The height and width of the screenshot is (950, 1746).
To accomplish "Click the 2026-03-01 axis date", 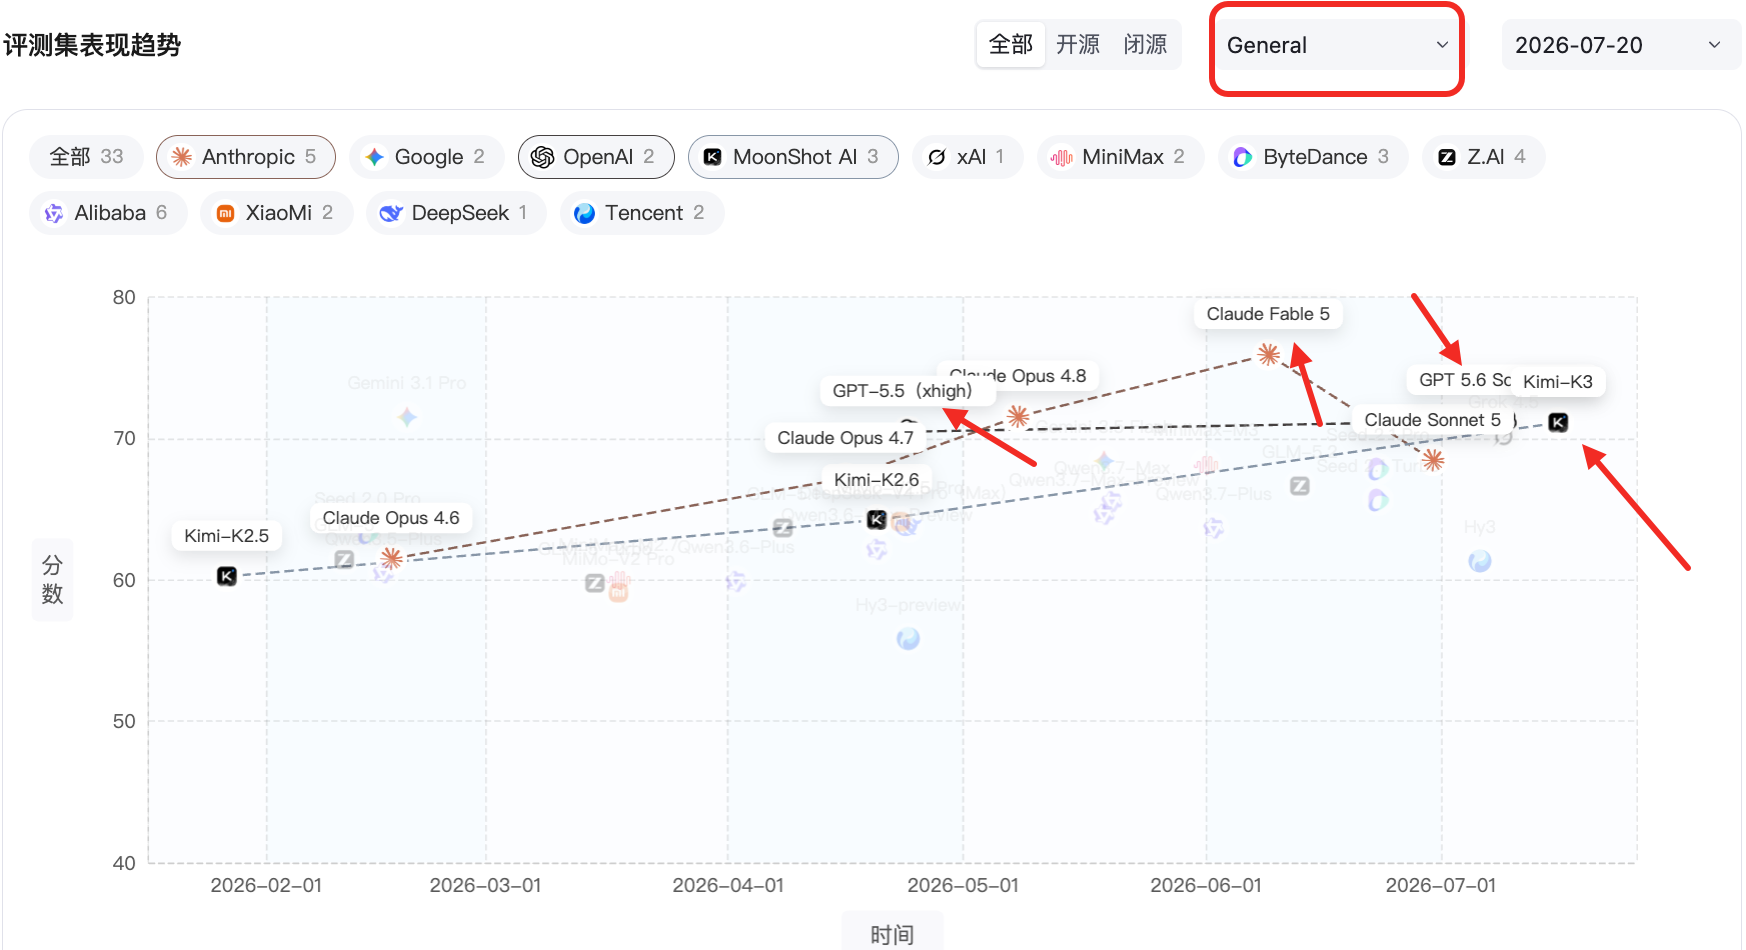I will click(485, 885).
